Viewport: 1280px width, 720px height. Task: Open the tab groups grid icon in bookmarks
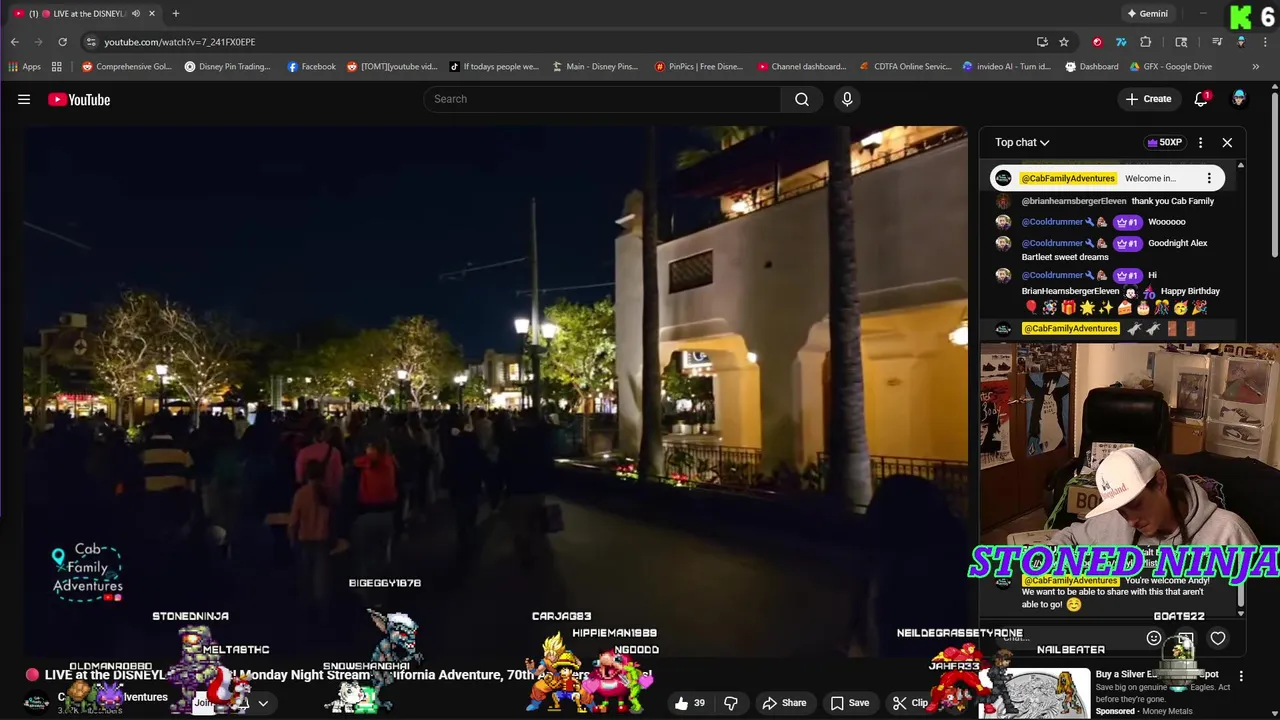pos(57,67)
